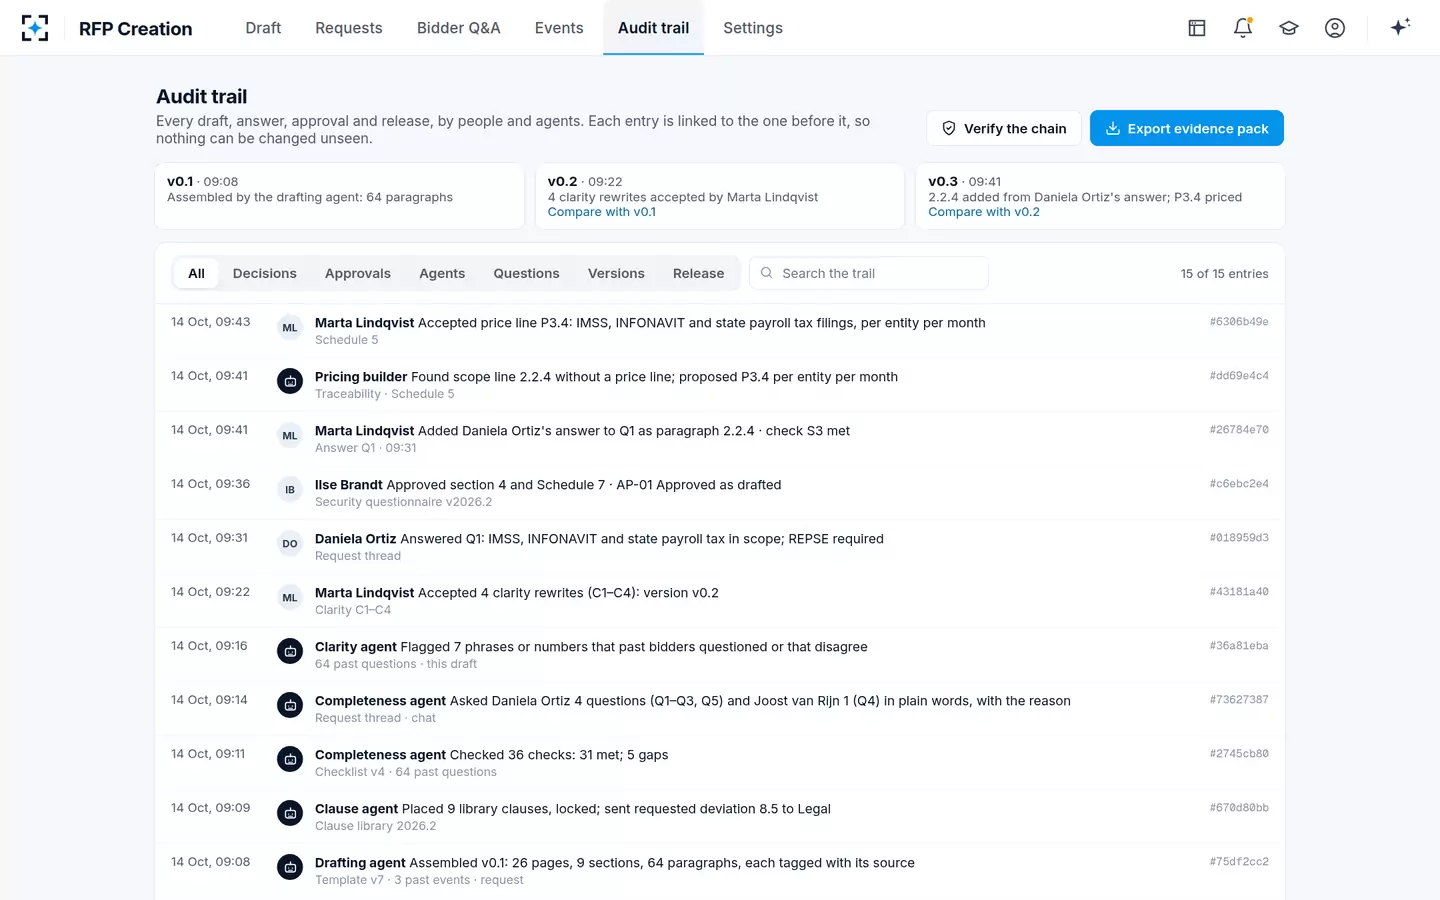
Task: Click the RFP Creation logo icon
Action: (35, 28)
